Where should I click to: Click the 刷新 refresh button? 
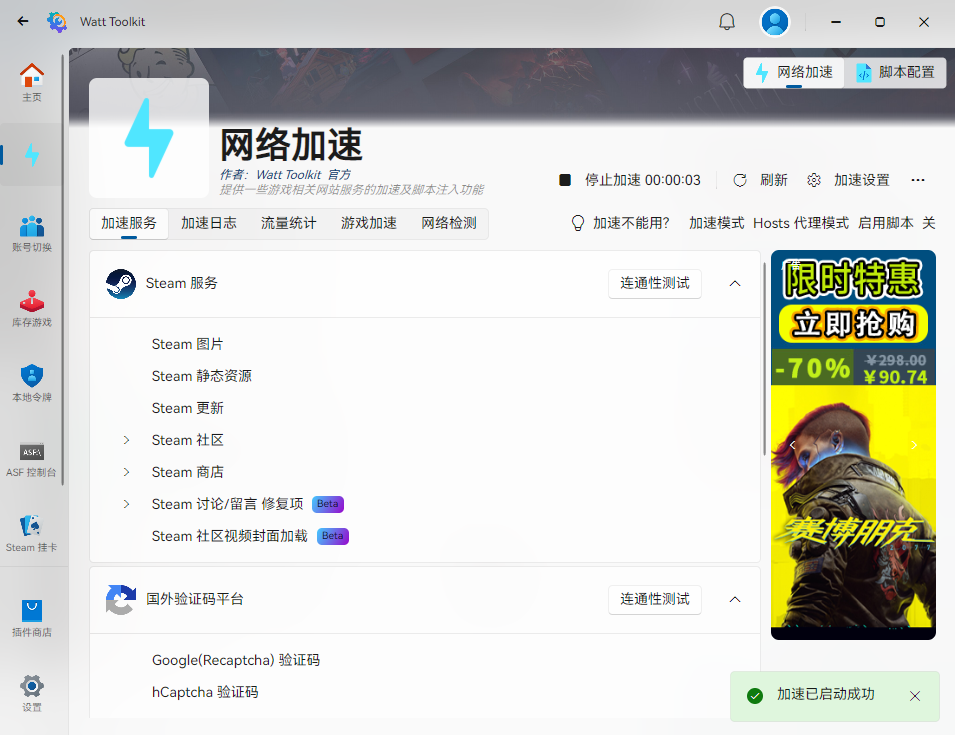[x=761, y=180]
